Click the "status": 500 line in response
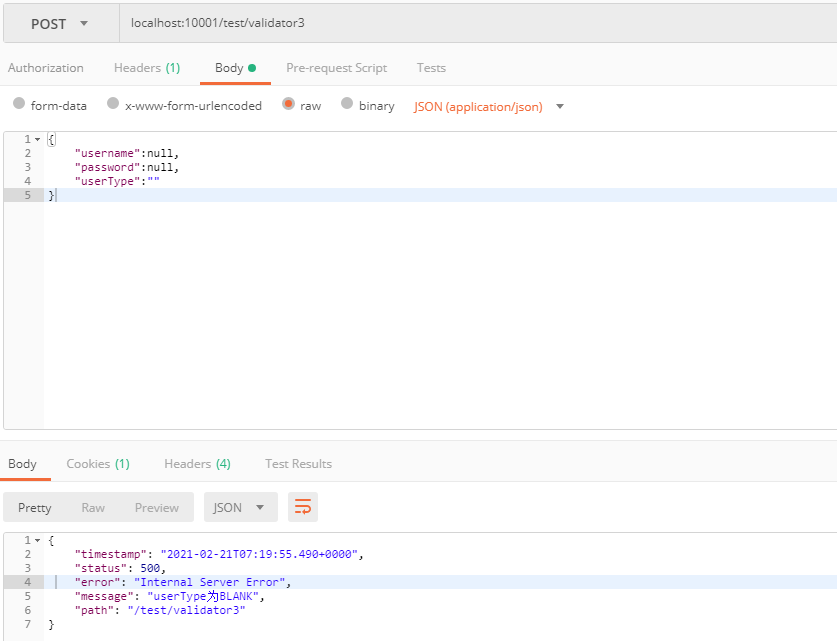The image size is (837, 641). click(x=120, y=568)
